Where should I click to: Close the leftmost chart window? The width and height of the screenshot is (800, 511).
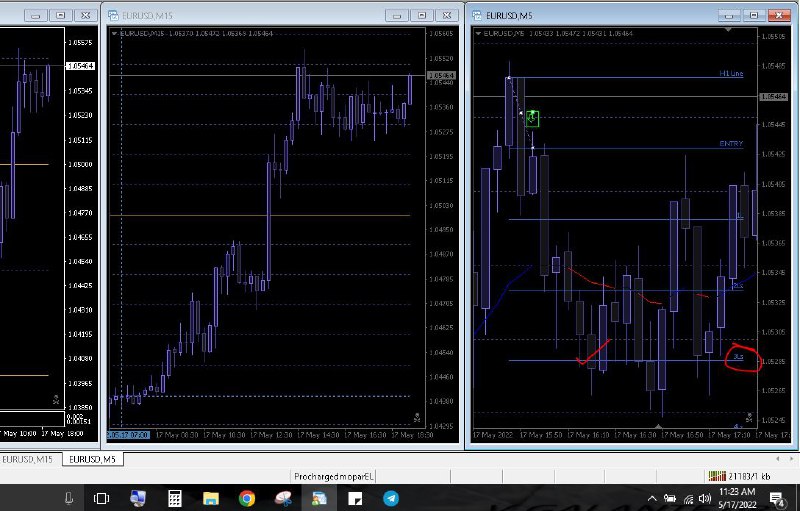point(86,16)
